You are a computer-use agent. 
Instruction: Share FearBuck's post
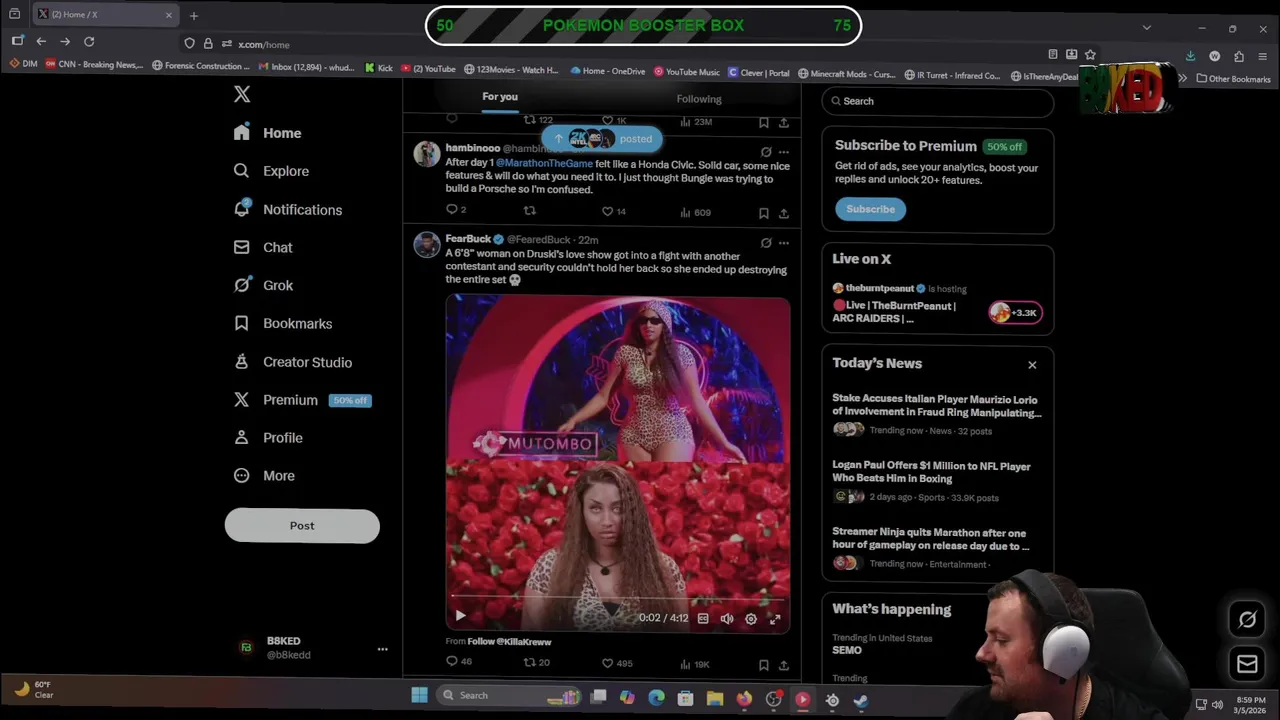coord(784,664)
